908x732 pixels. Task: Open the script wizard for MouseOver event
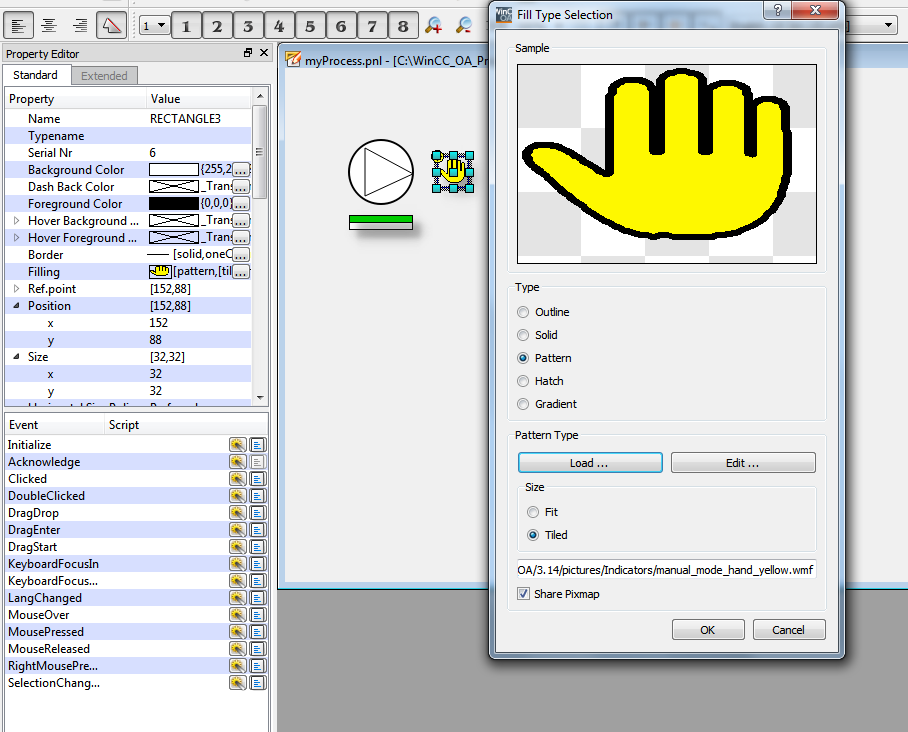pyautogui.click(x=237, y=615)
